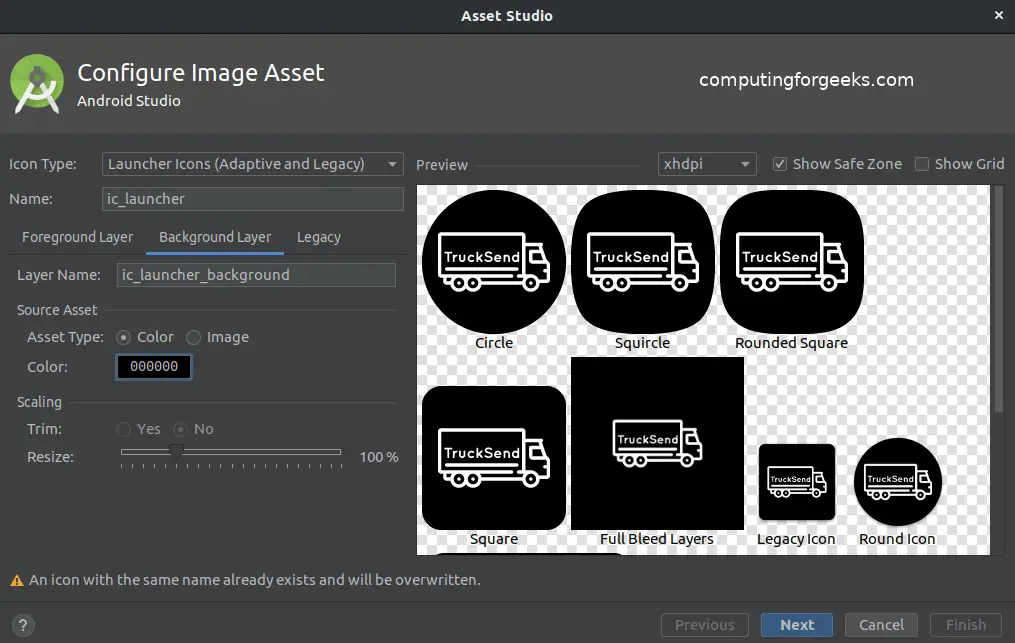Click the overwrite warning message text

pyautogui.click(x=254, y=580)
